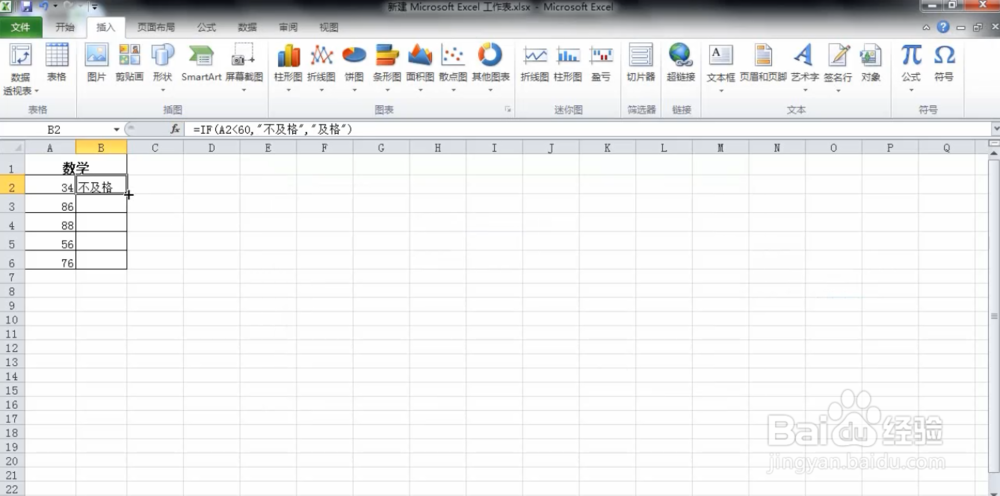Open the Charts group dialog launcher
The width and height of the screenshot is (1000, 496).
508,110
